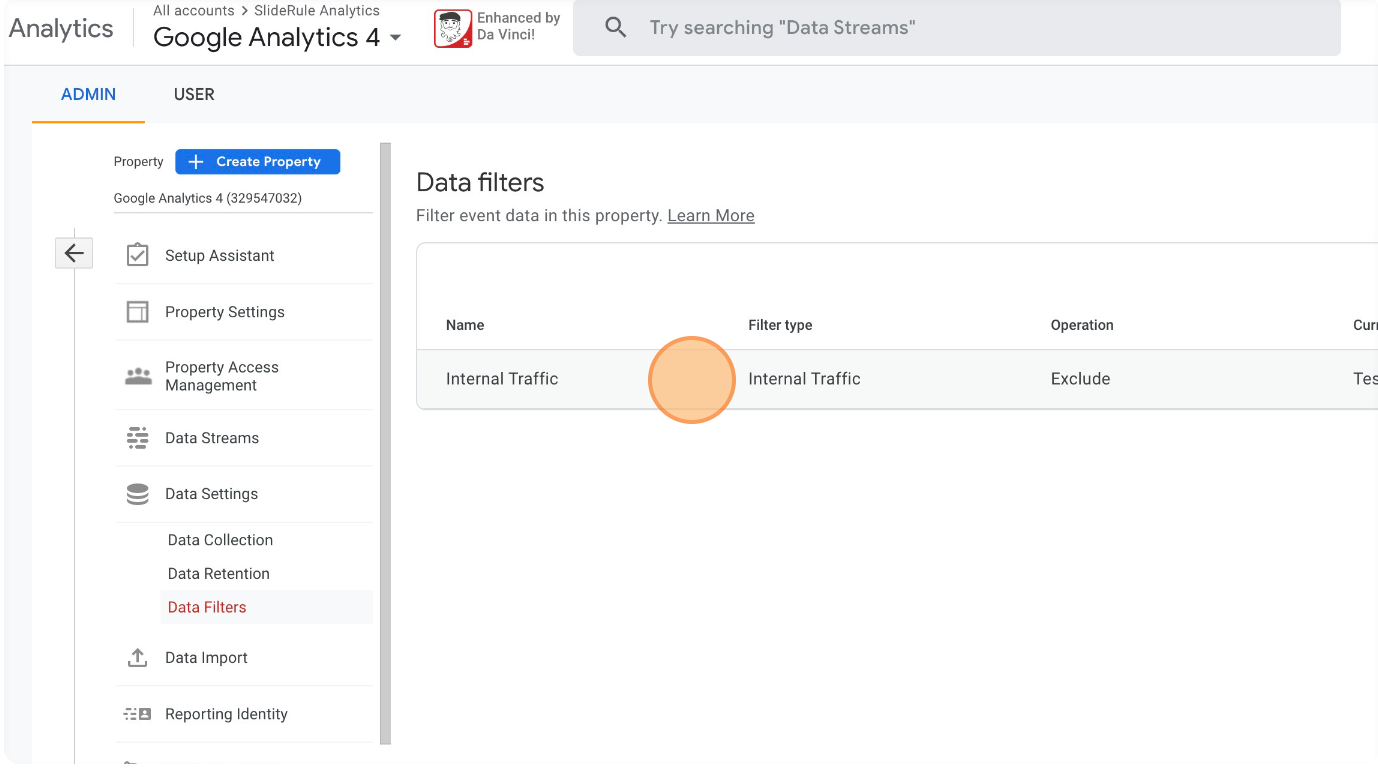The height and width of the screenshot is (772, 1378).
Task: Click the Data Settings database icon
Action: pyautogui.click(x=137, y=494)
